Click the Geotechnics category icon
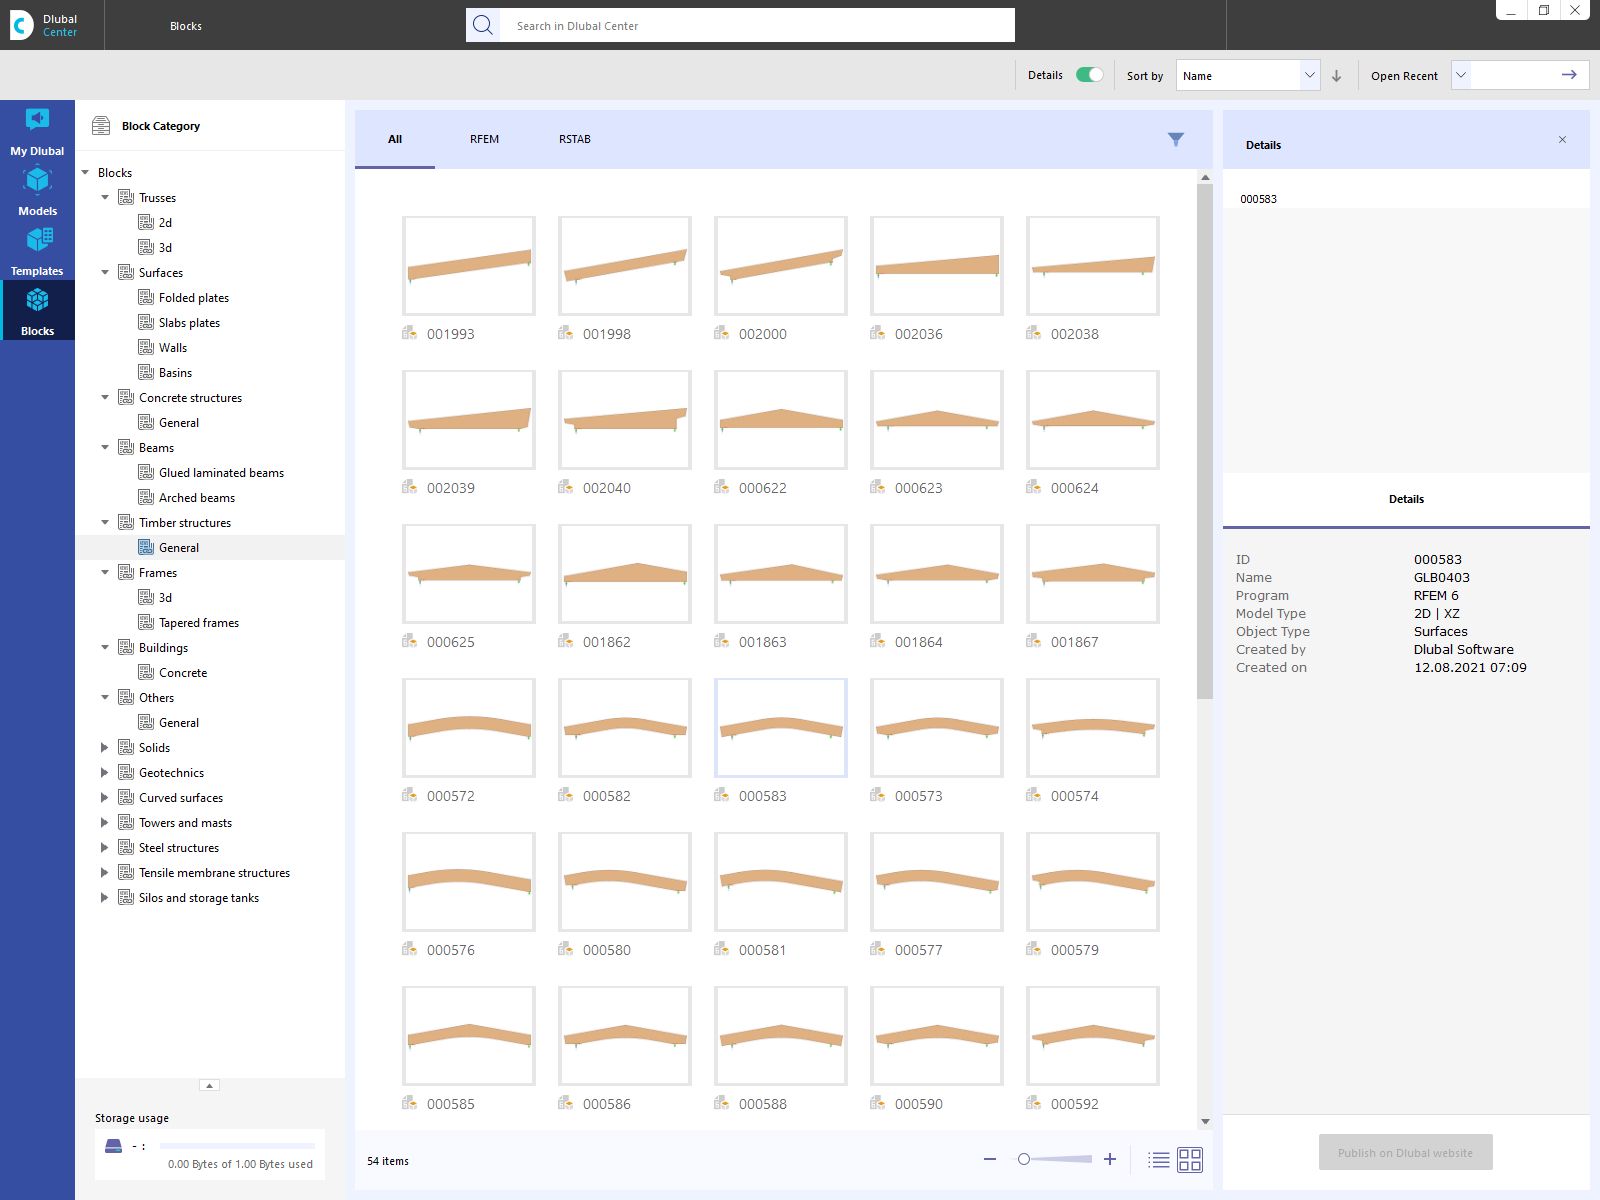This screenshot has width=1600, height=1200. [126, 772]
